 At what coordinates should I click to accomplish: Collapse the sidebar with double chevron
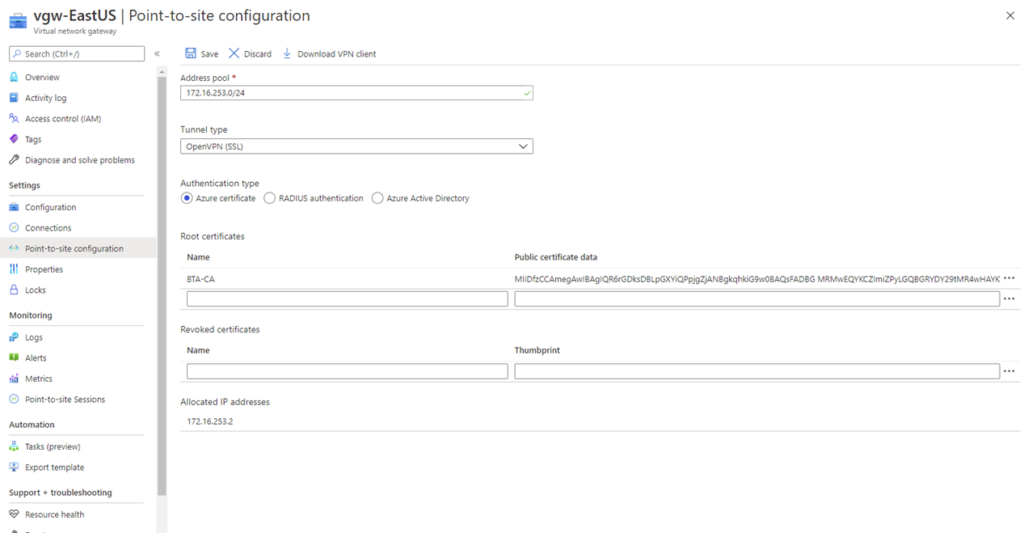tap(157, 54)
